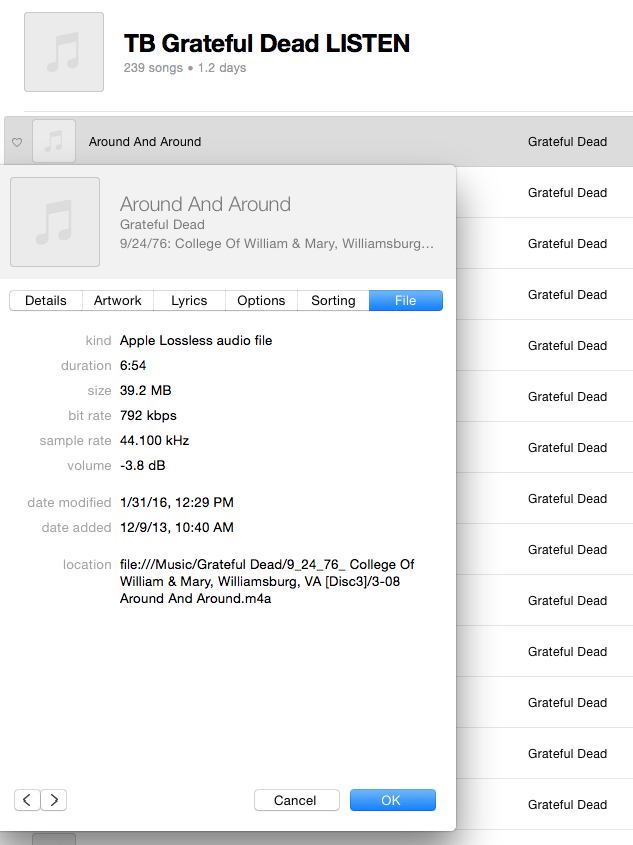This screenshot has height=845, width=633.
Task: Click the TB Grateful Dead LISTEN playlist title
Action: point(266,44)
